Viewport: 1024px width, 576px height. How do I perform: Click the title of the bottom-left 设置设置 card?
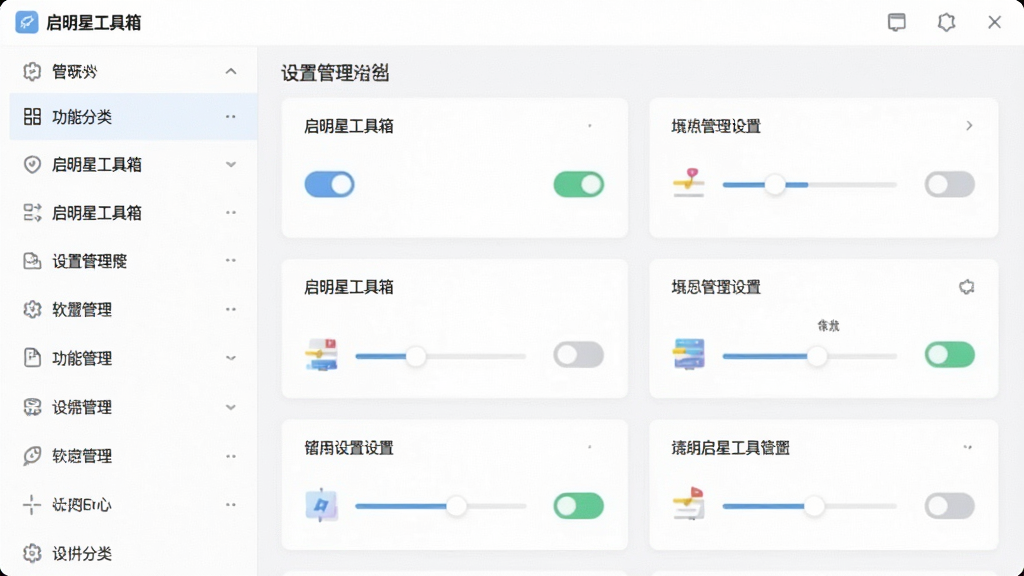click(x=349, y=448)
